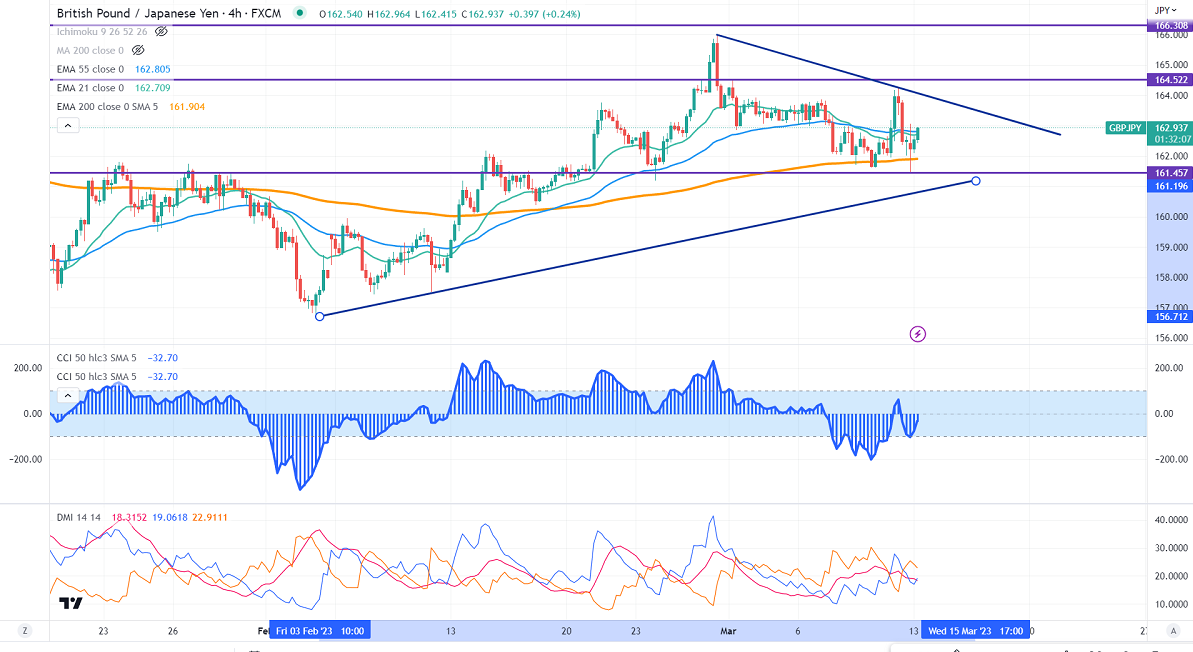
Task: Select the EMA 55 close indicator label
Action: [x=90, y=69]
